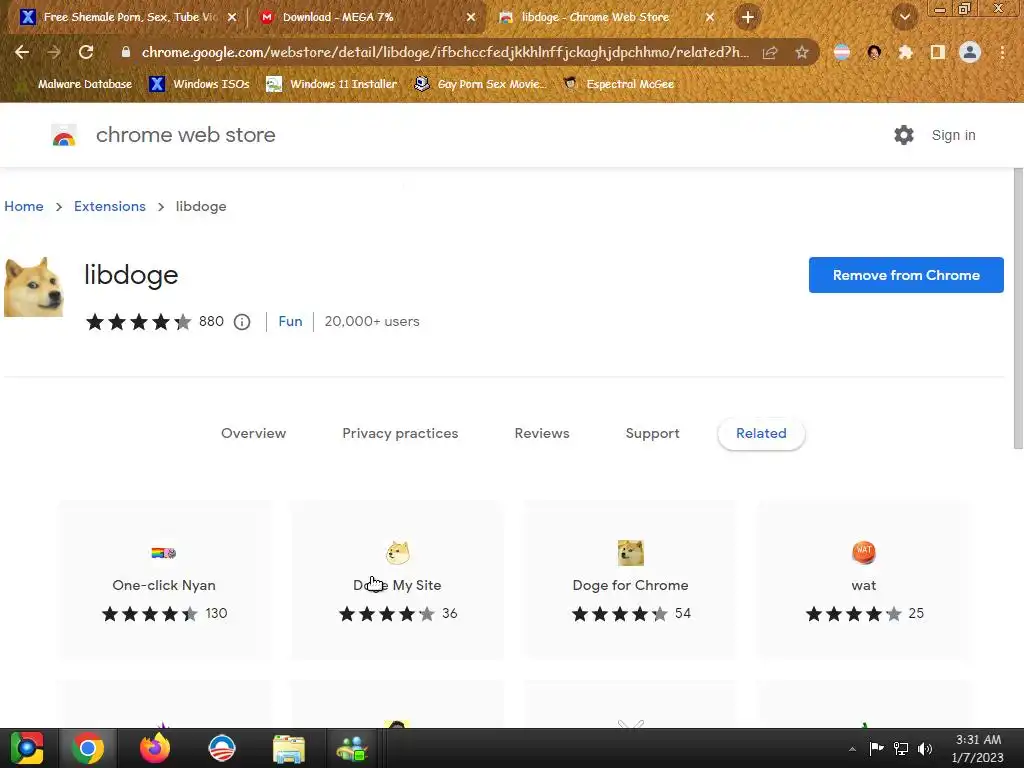
Task: Go back with the browser back arrow
Action: click(x=22, y=52)
